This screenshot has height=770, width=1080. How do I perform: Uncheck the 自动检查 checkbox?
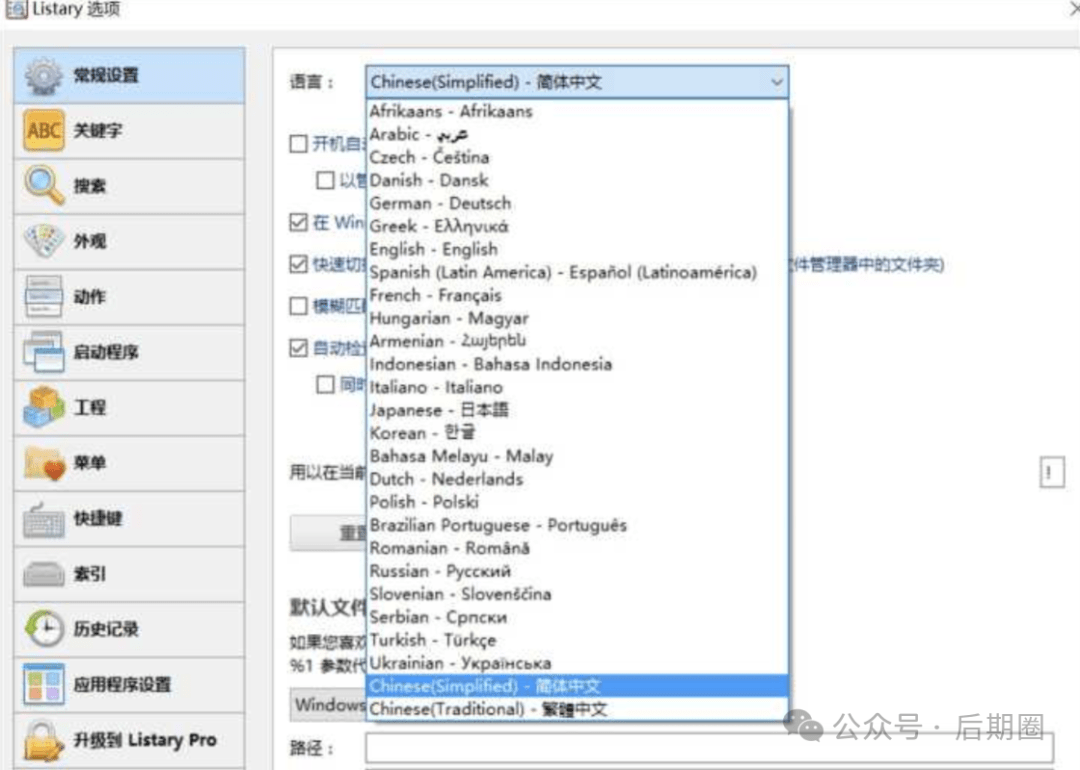click(298, 348)
